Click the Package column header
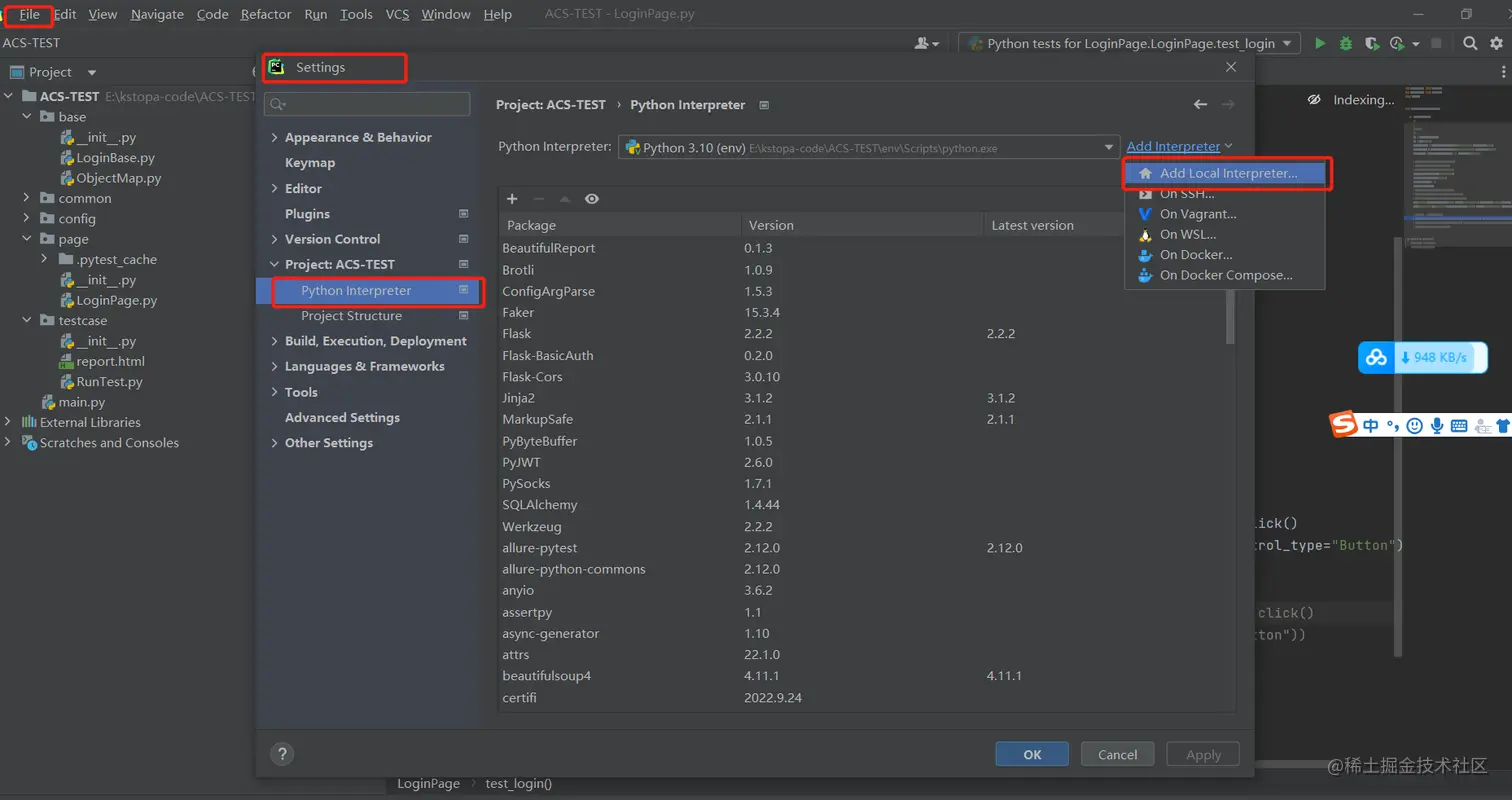1512x800 pixels. (620, 226)
